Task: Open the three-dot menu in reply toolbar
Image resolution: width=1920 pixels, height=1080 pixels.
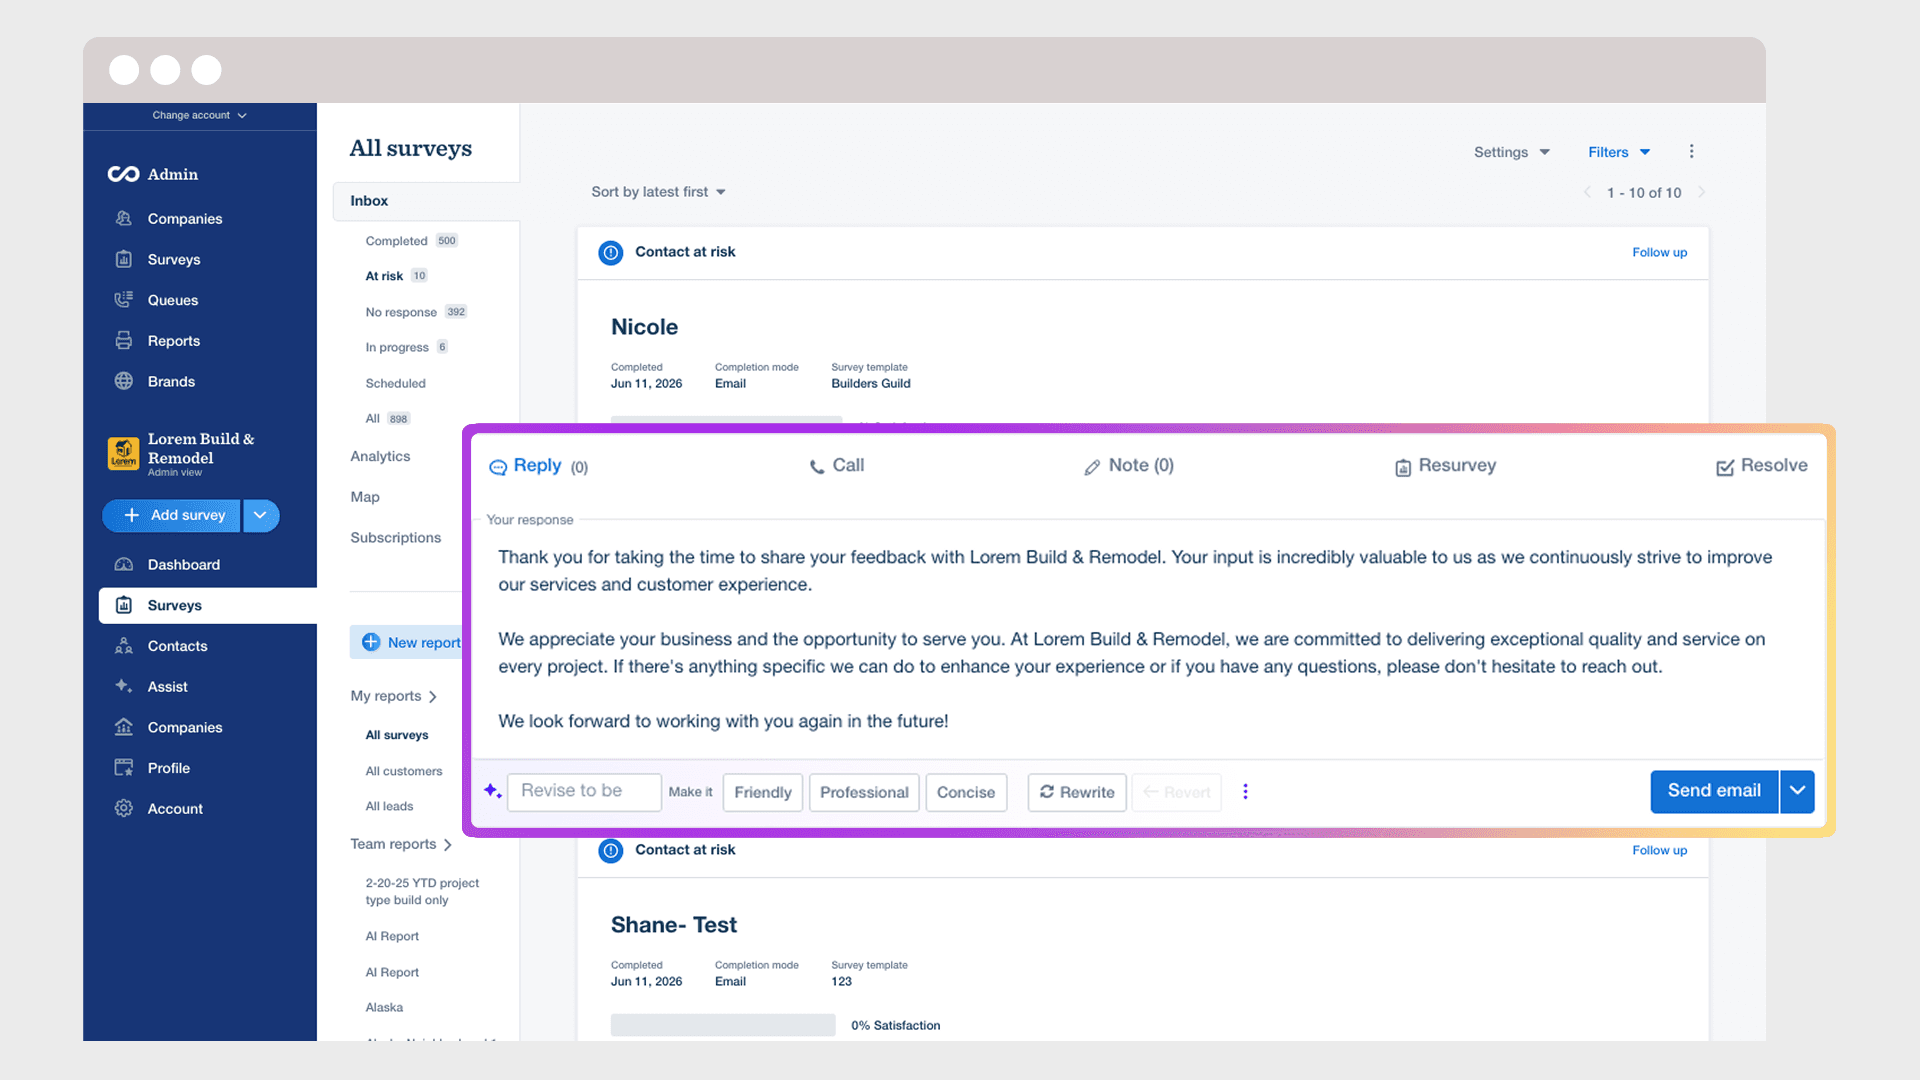Action: click(1245, 791)
